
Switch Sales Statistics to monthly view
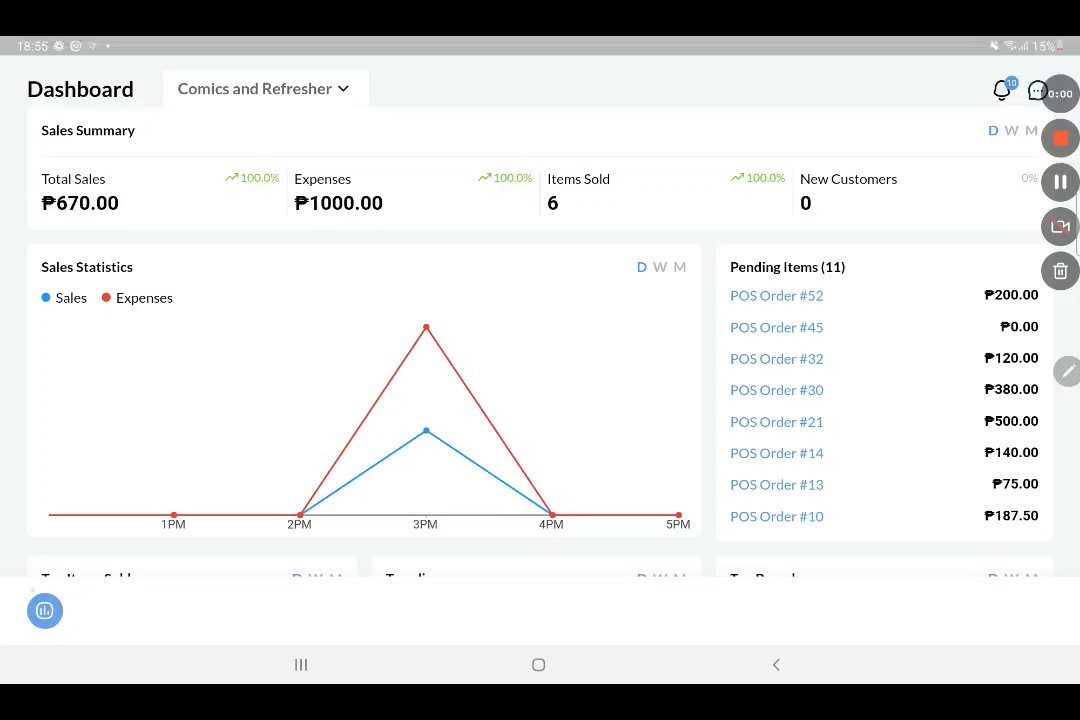[x=680, y=267]
